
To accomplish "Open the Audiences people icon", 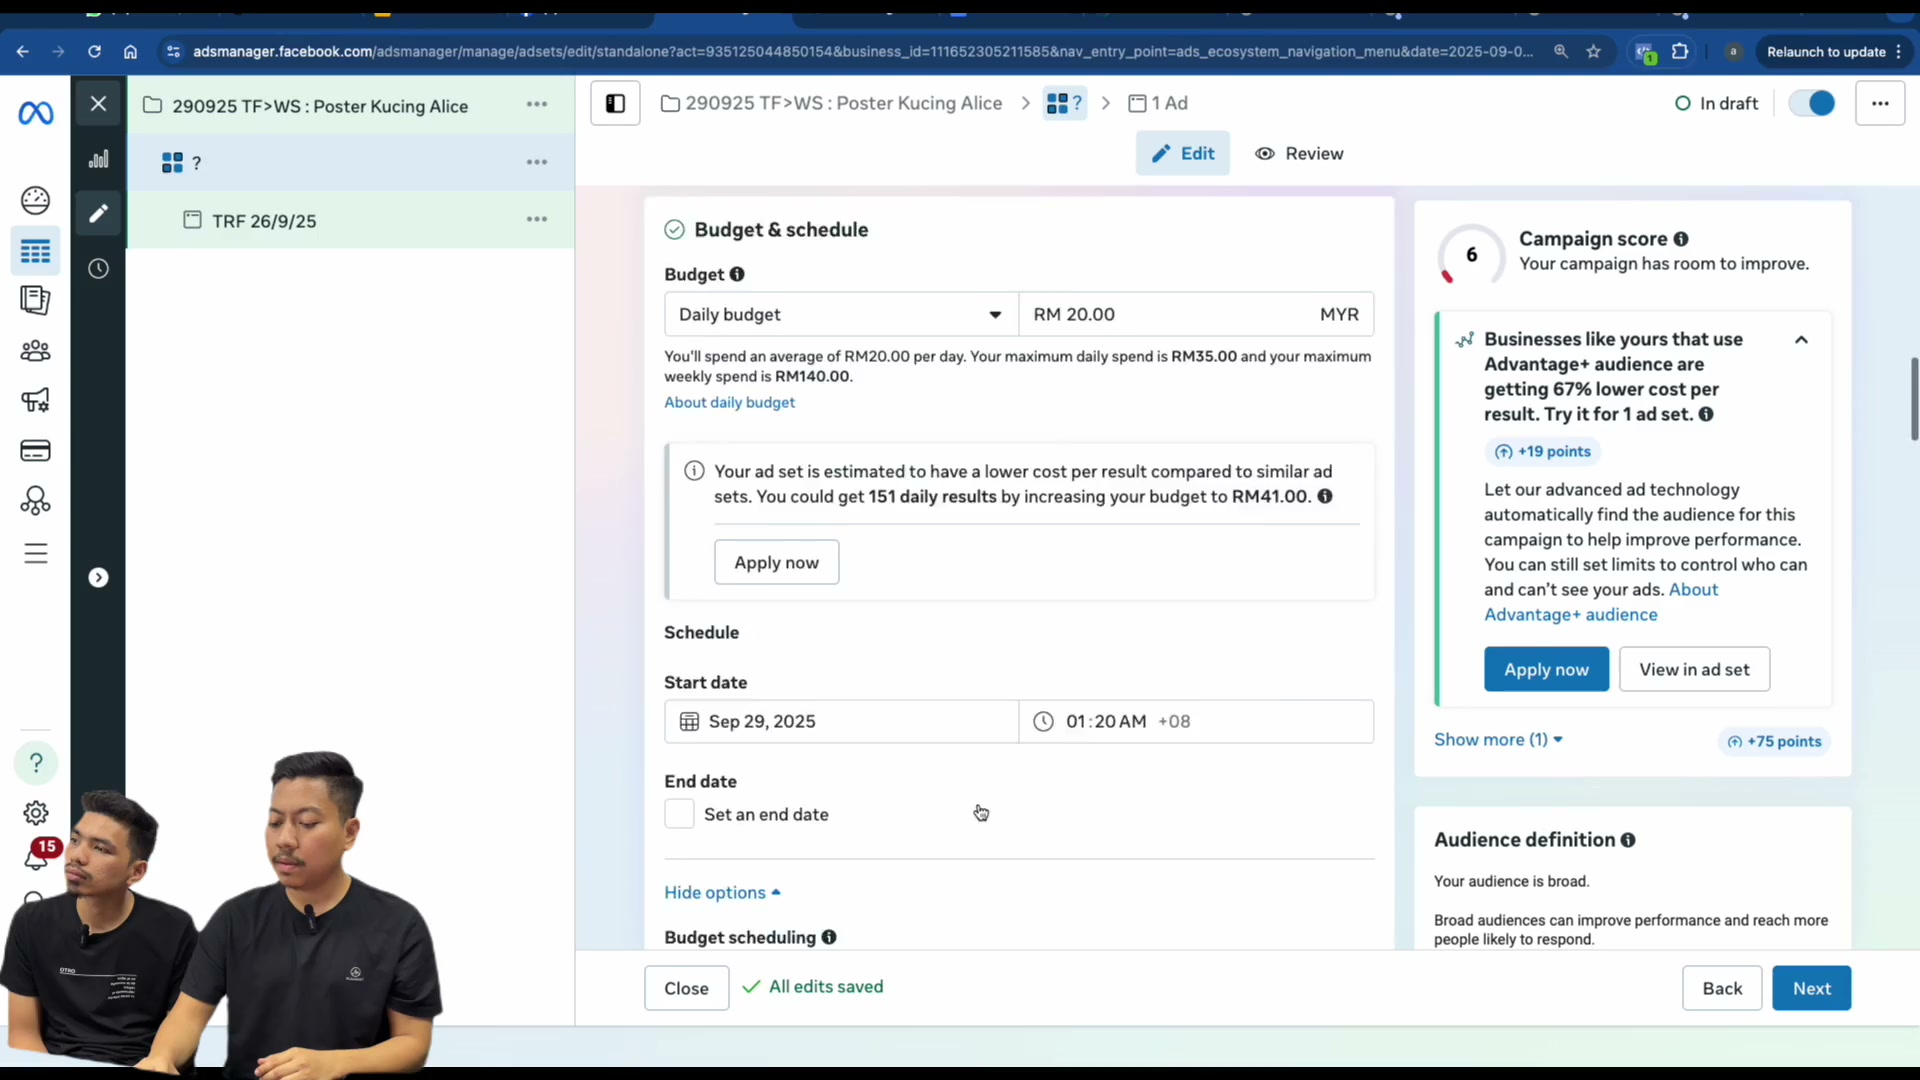I will point(35,351).
